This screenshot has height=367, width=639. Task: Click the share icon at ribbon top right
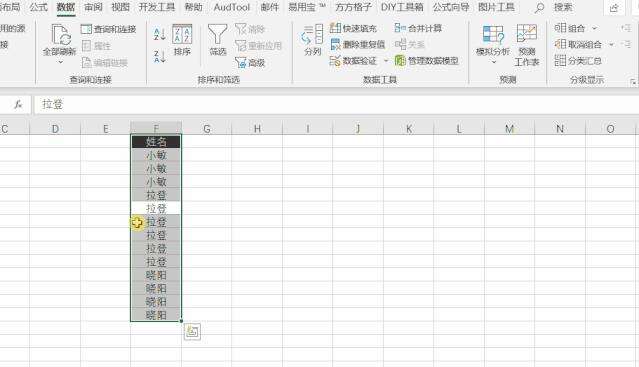[x=614, y=8]
